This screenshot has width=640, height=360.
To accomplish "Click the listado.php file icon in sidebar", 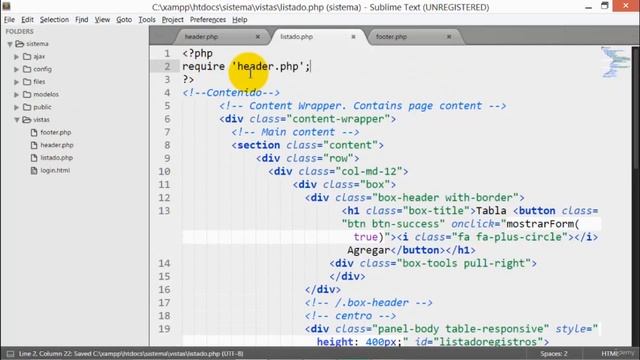I will [34, 158].
